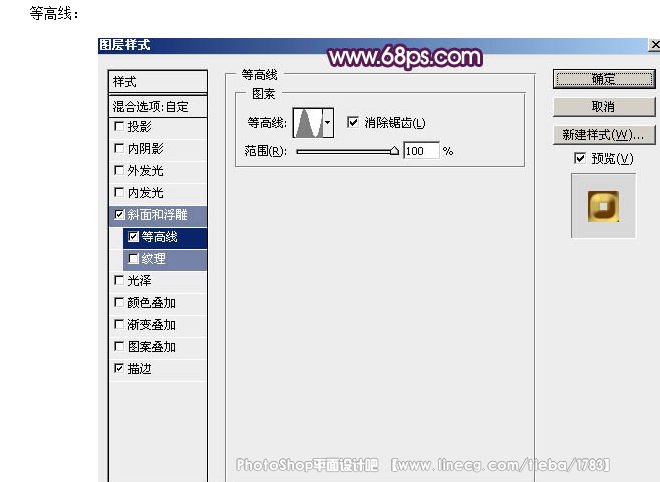Confirm with the 确定 button
The image size is (660, 482).
pyautogui.click(x=604, y=79)
